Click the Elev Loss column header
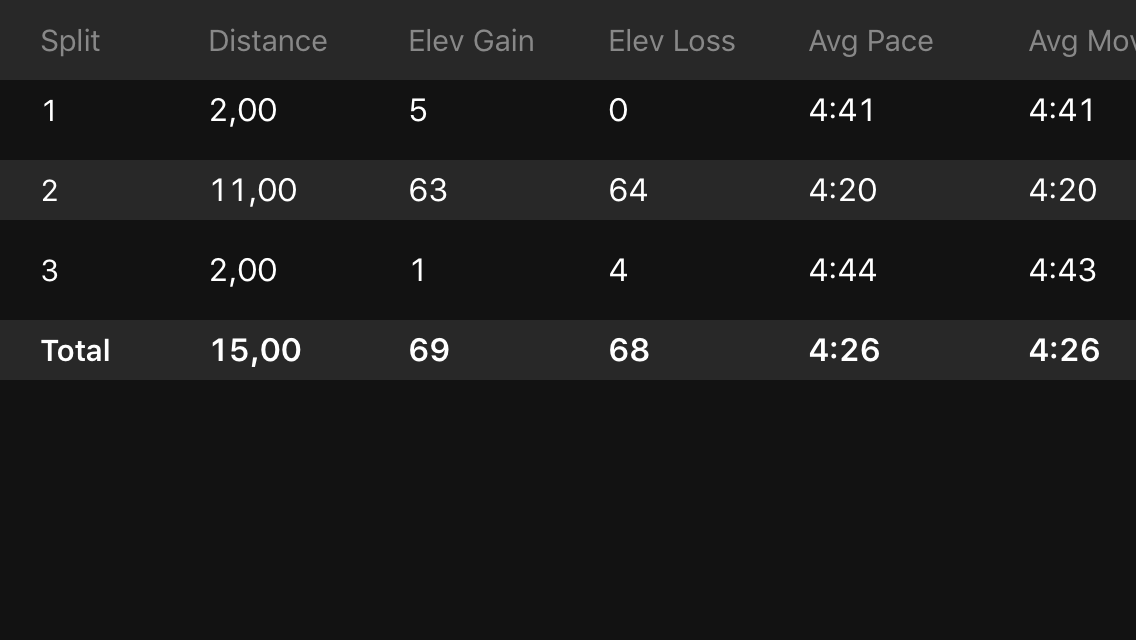The width and height of the screenshot is (1136, 640). (672, 41)
